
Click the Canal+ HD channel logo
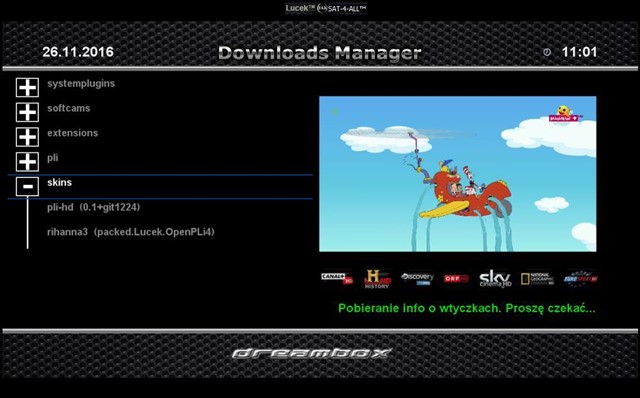coord(337,278)
